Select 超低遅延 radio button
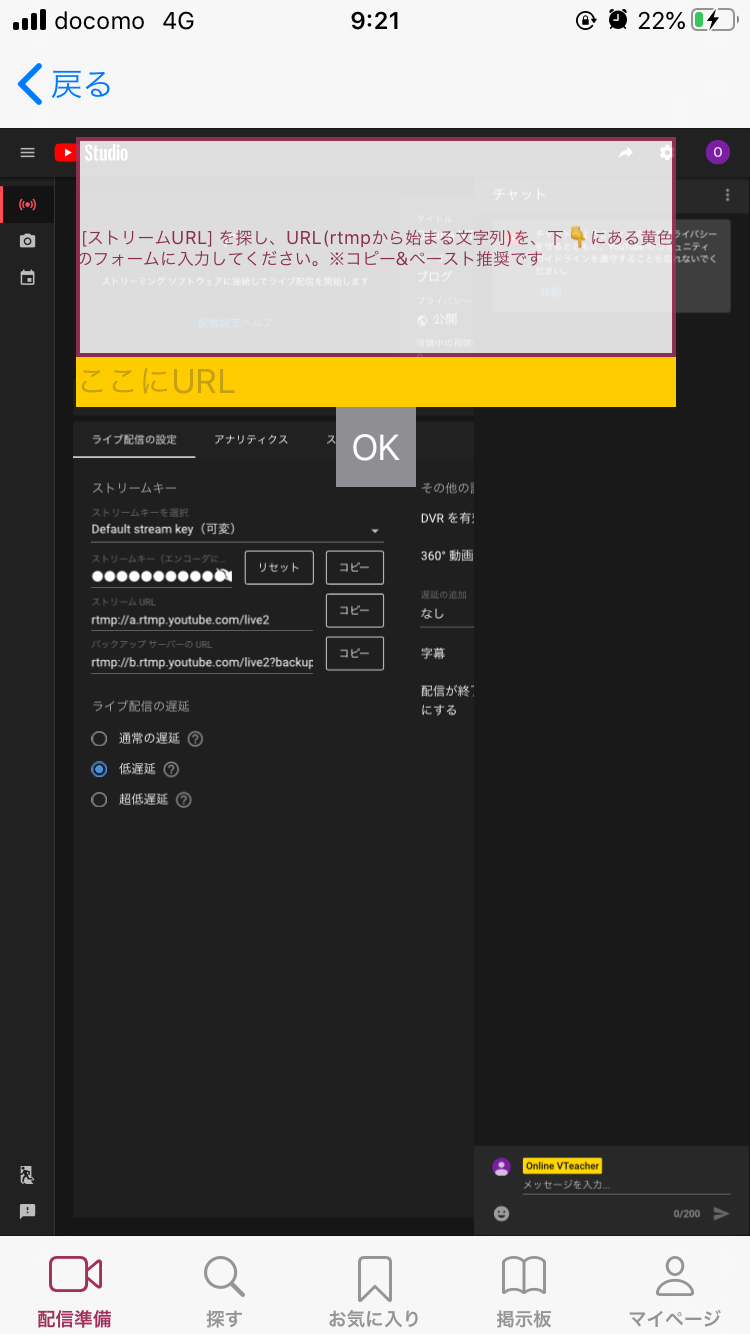This screenshot has height=1334, width=750. click(x=99, y=799)
